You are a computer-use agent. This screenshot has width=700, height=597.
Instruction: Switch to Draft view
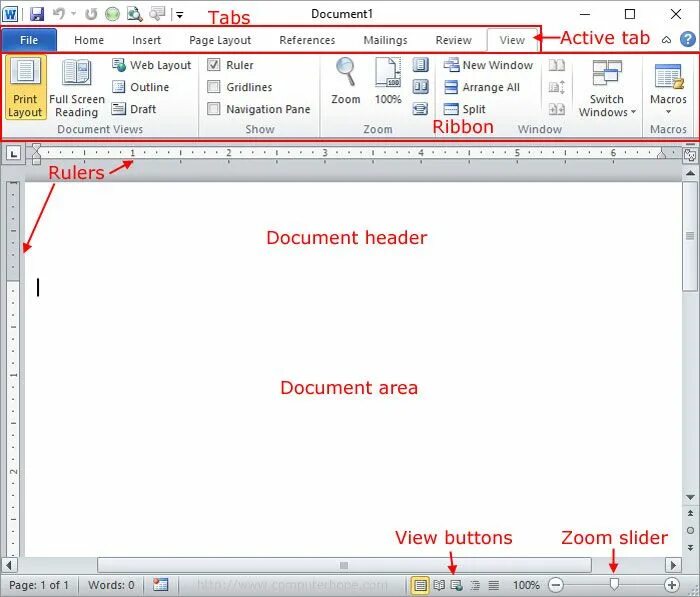(x=133, y=109)
